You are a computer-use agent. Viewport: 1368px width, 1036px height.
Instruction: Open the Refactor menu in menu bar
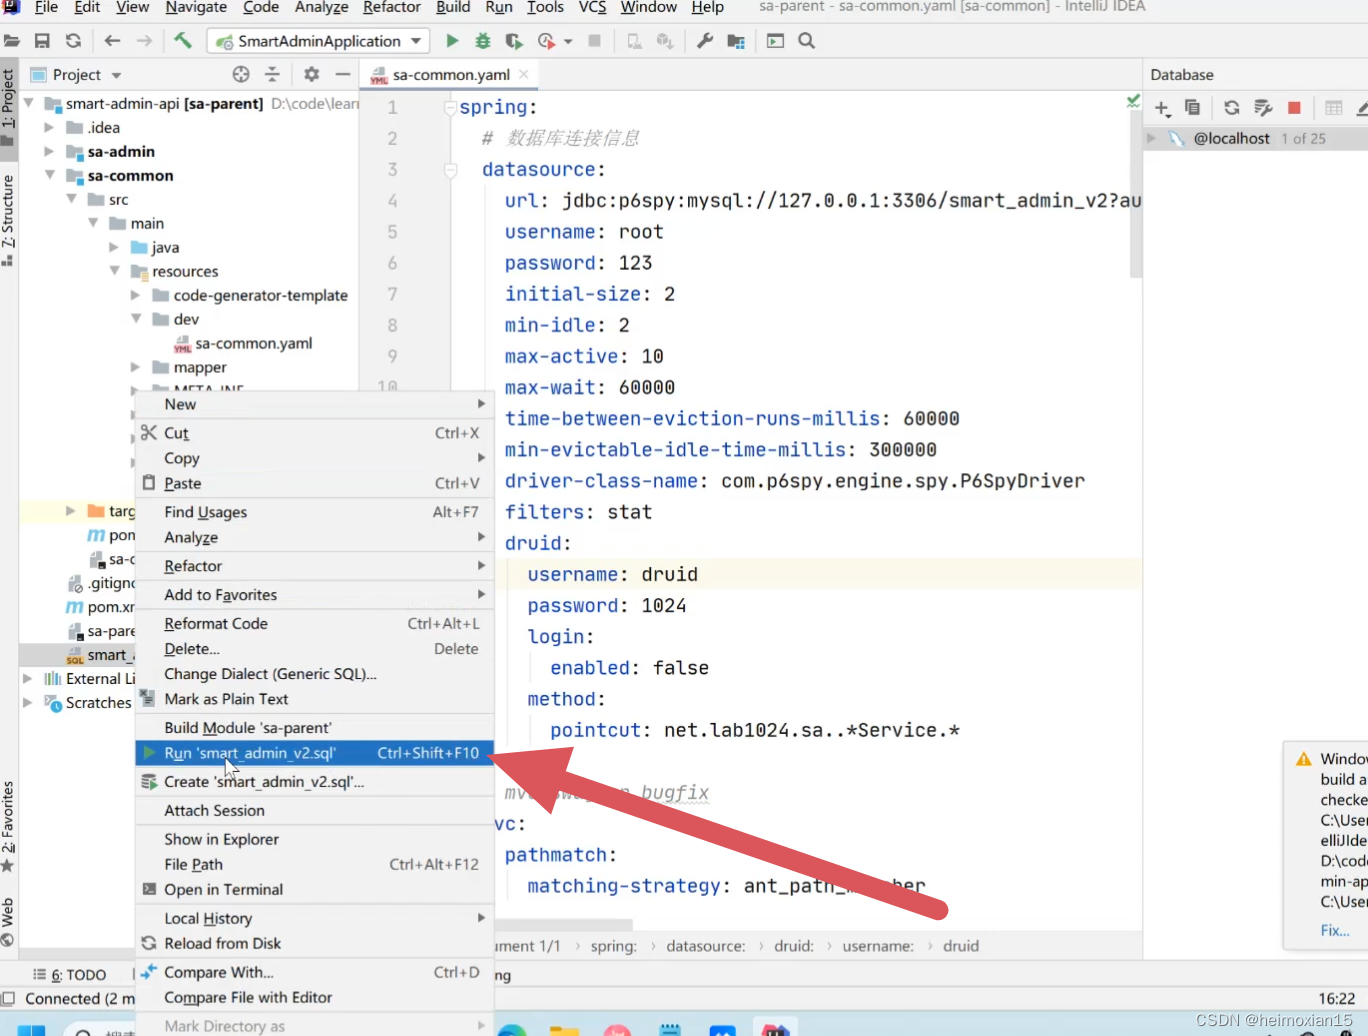[391, 8]
